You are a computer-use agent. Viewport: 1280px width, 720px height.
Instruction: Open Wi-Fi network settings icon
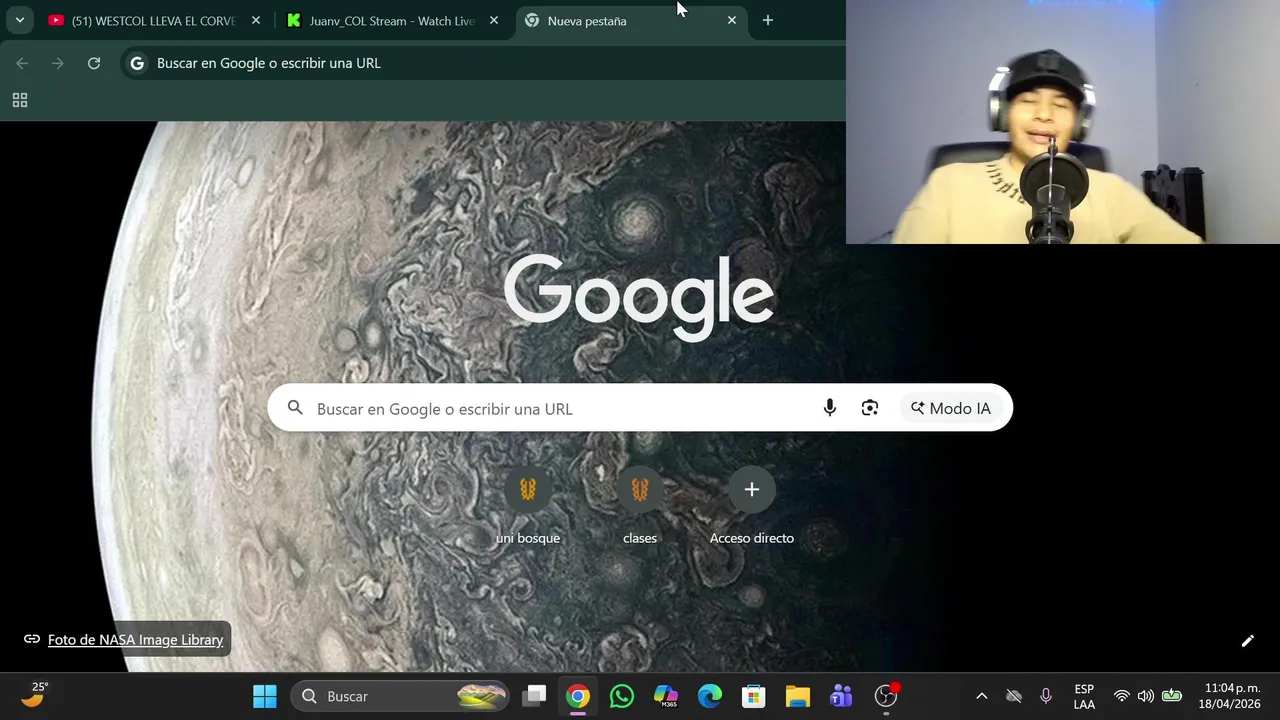pyautogui.click(x=1122, y=696)
